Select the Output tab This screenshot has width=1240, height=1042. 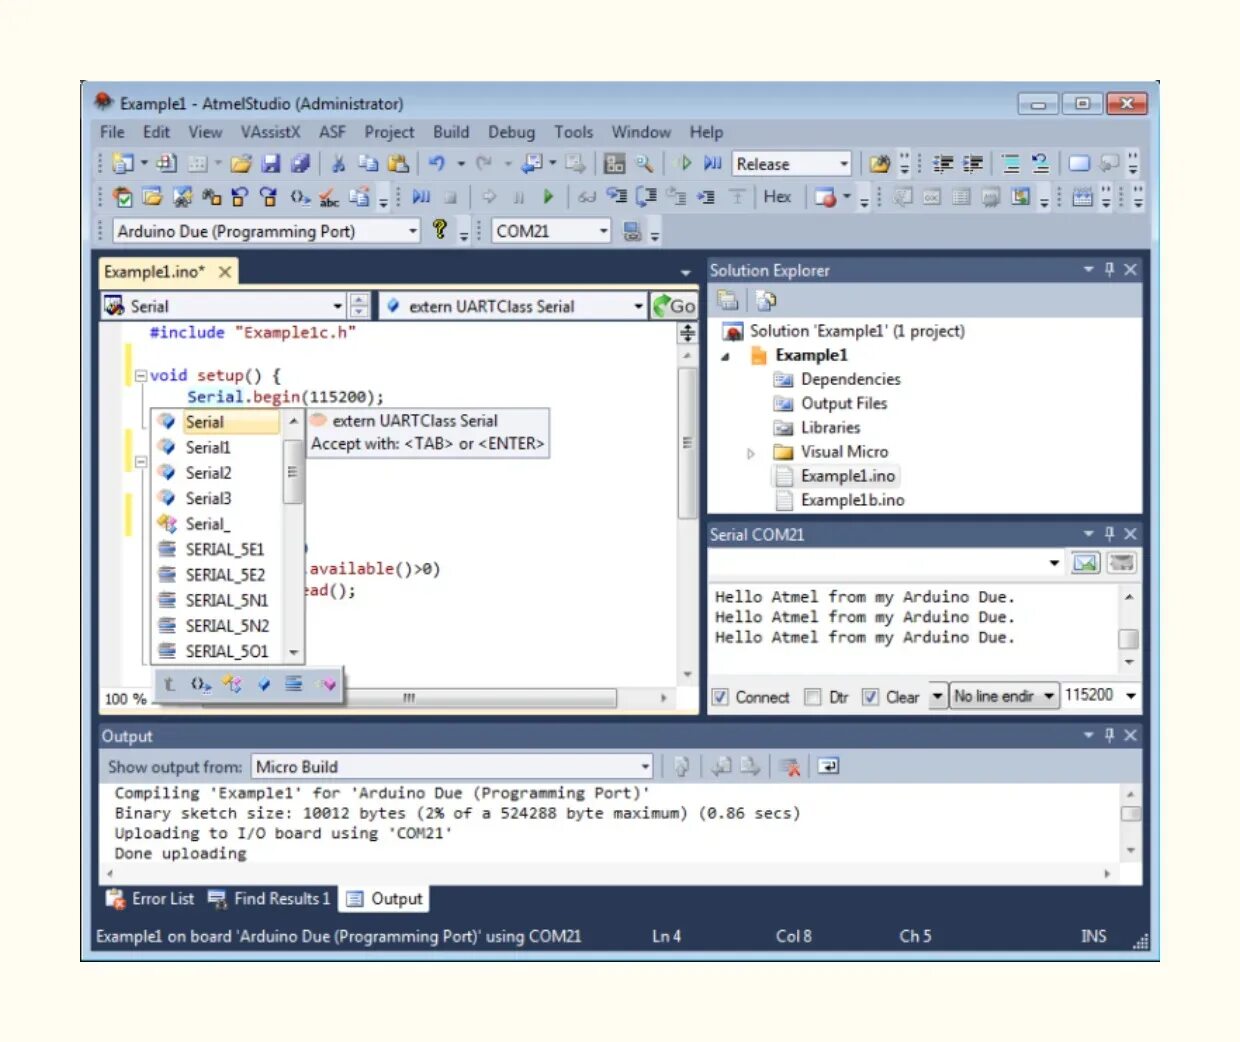pos(384,899)
